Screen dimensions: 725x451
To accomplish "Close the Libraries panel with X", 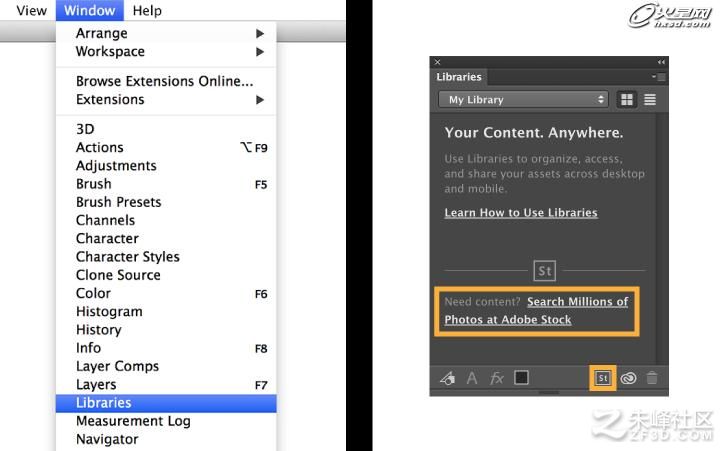I will pyautogui.click(x=437, y=62).
